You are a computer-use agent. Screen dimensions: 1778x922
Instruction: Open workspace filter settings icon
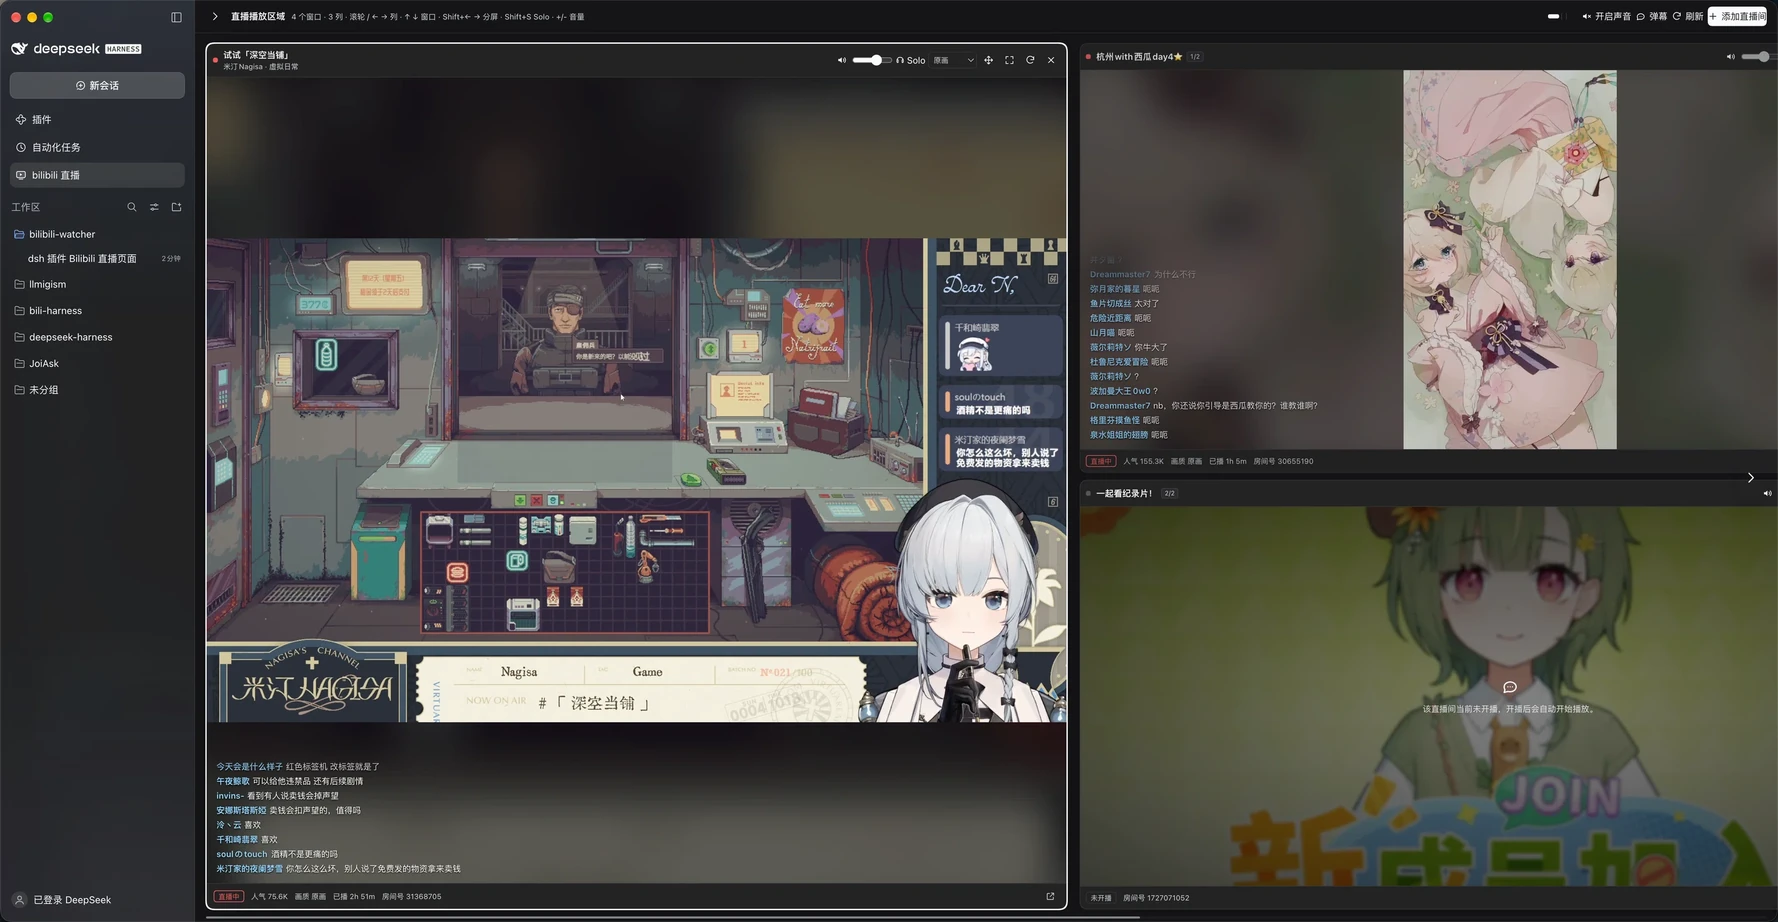point(154,207)
